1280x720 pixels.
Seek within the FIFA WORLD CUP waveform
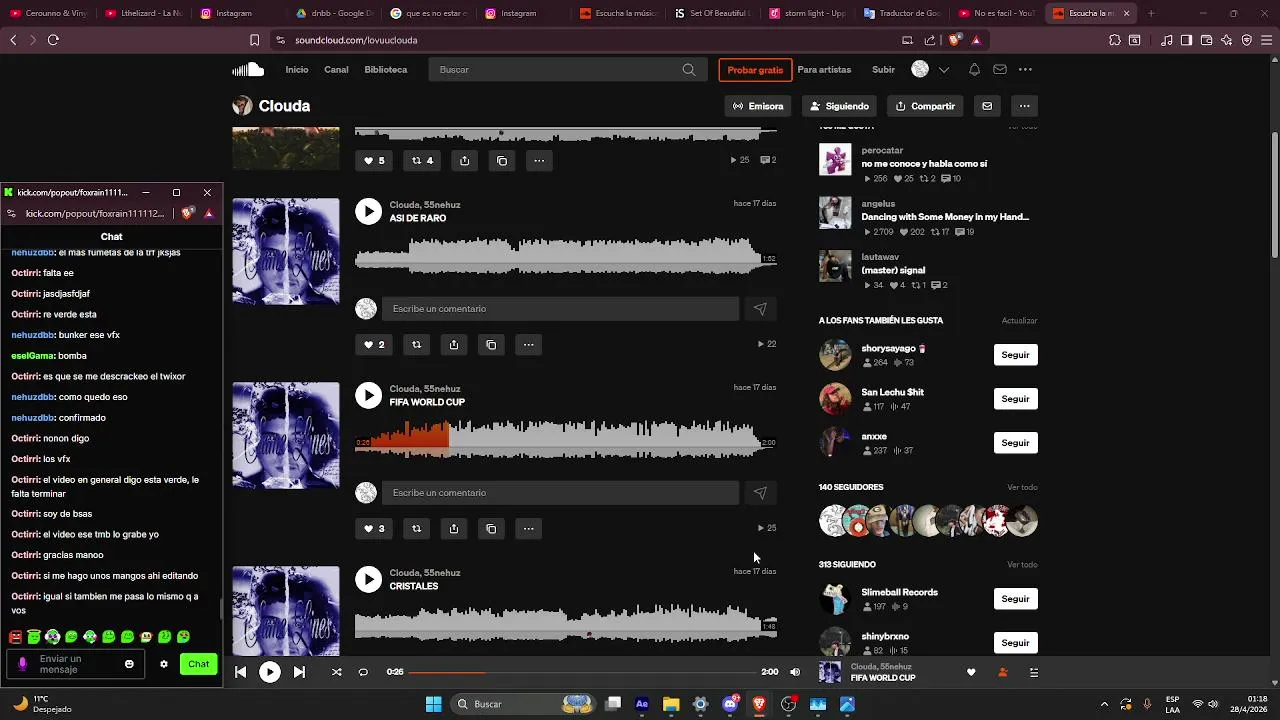tap(566, 442)
